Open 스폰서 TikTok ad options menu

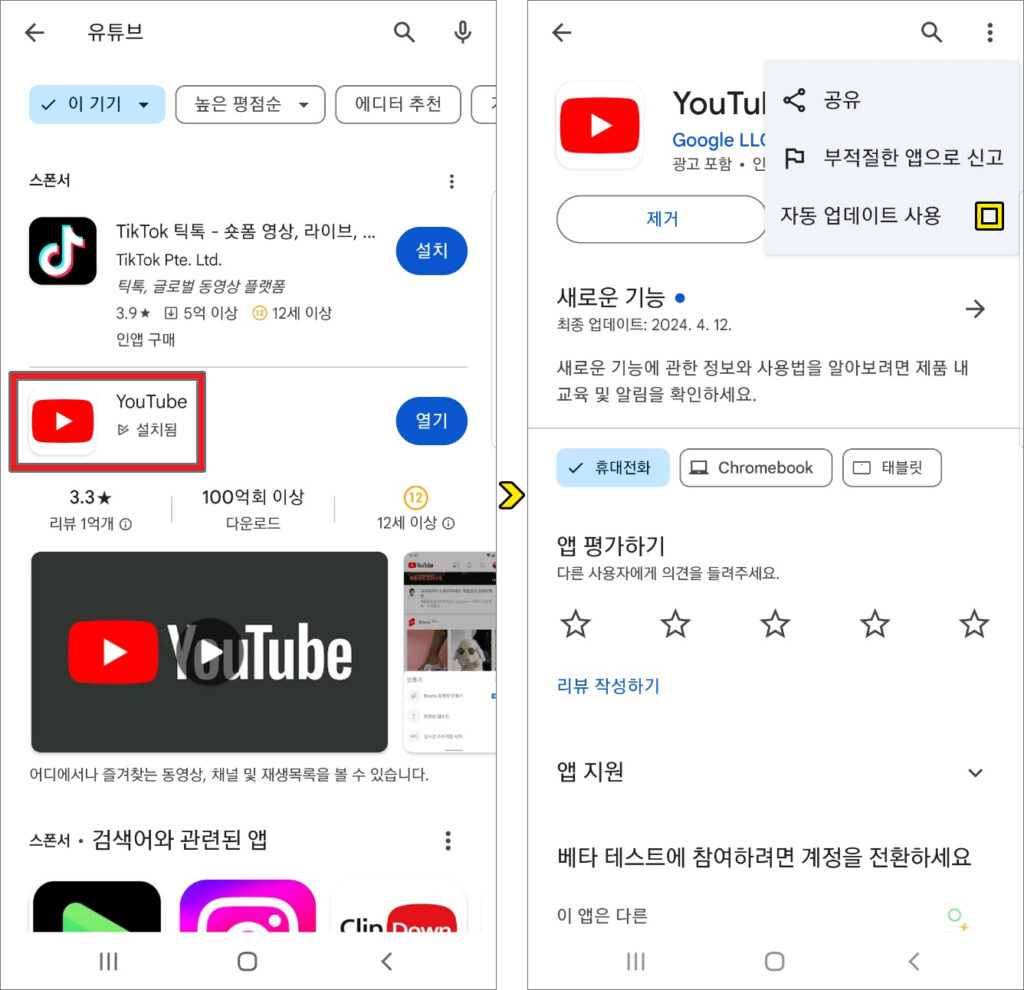pyautogui.click(x=451, y=182)
